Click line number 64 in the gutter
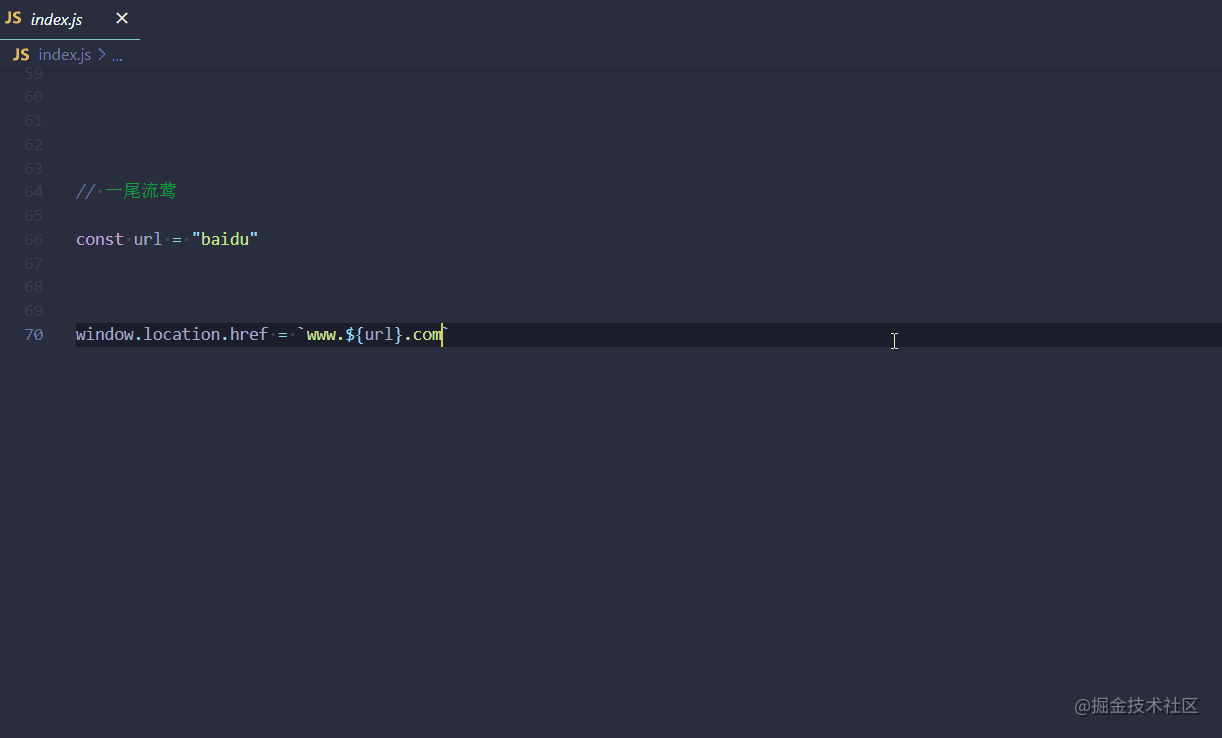This screenshot has width=1222, height=738. [x=33, y=191]
